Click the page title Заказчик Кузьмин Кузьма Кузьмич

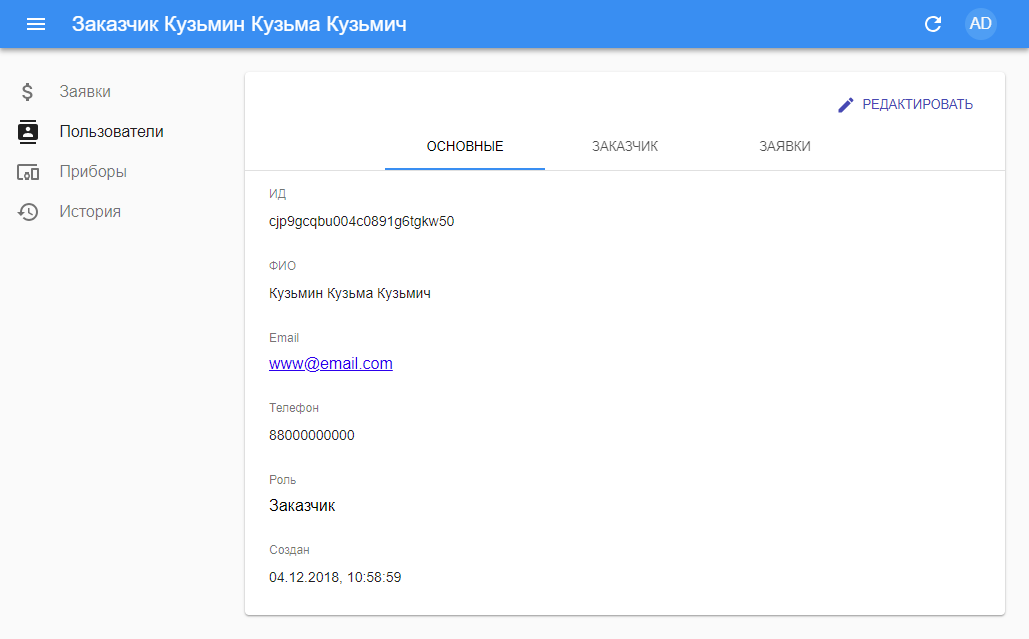click(239, 24)
